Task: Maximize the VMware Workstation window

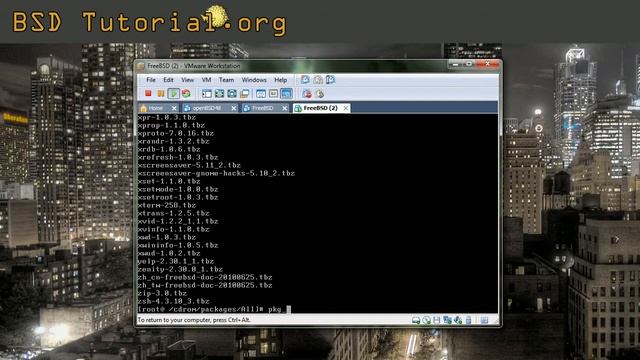Action: point(469,64)
